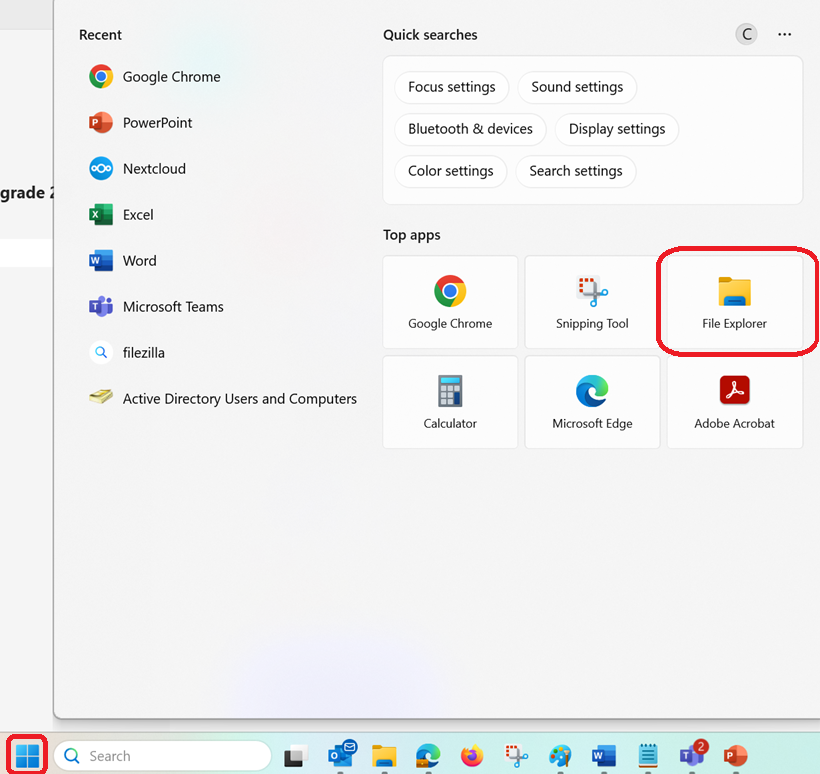Open File Explorer tile in Top apps
The image size is (820, 774).
tap(735, 302)
